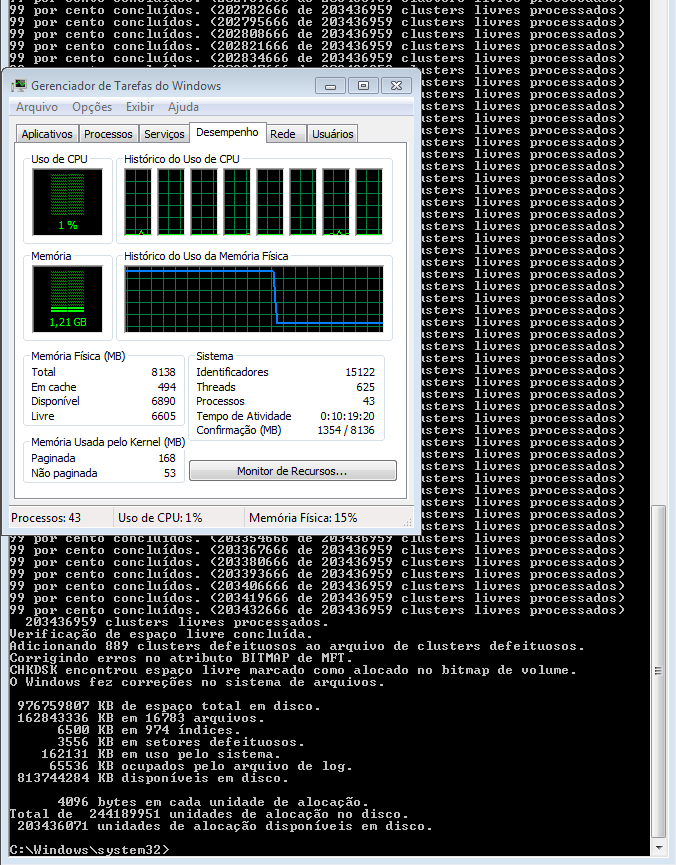Click the Gerenciador de Tarefas do Windows title
The width and height of the screenshot is (676, 865).
coord(126,86)
